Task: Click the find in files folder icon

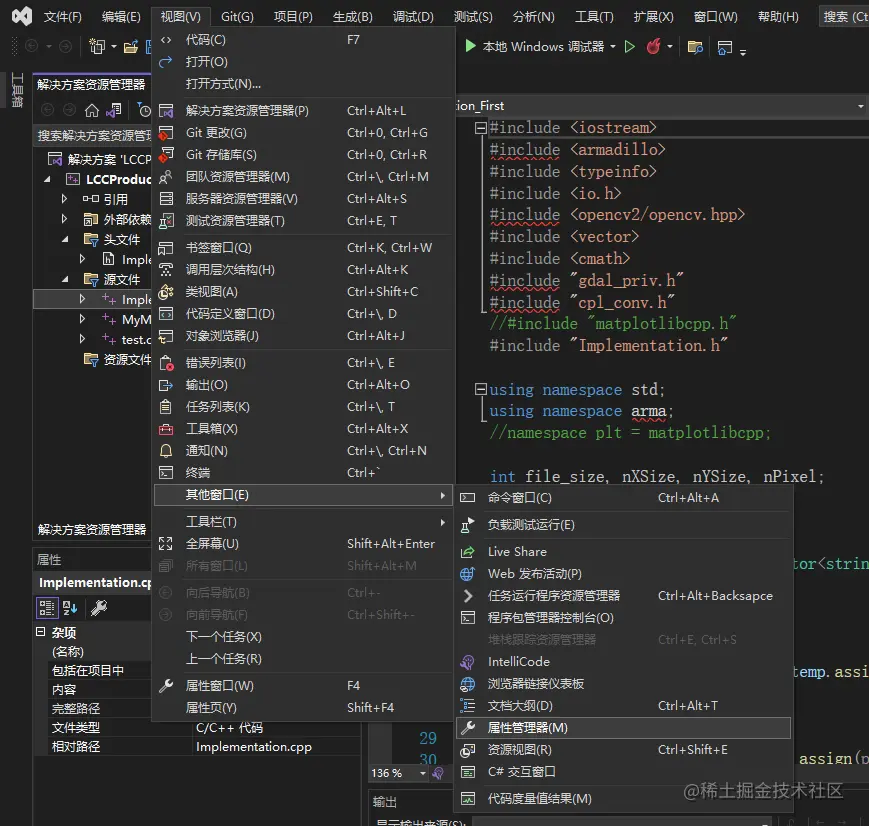Action: tap(695, 47)
